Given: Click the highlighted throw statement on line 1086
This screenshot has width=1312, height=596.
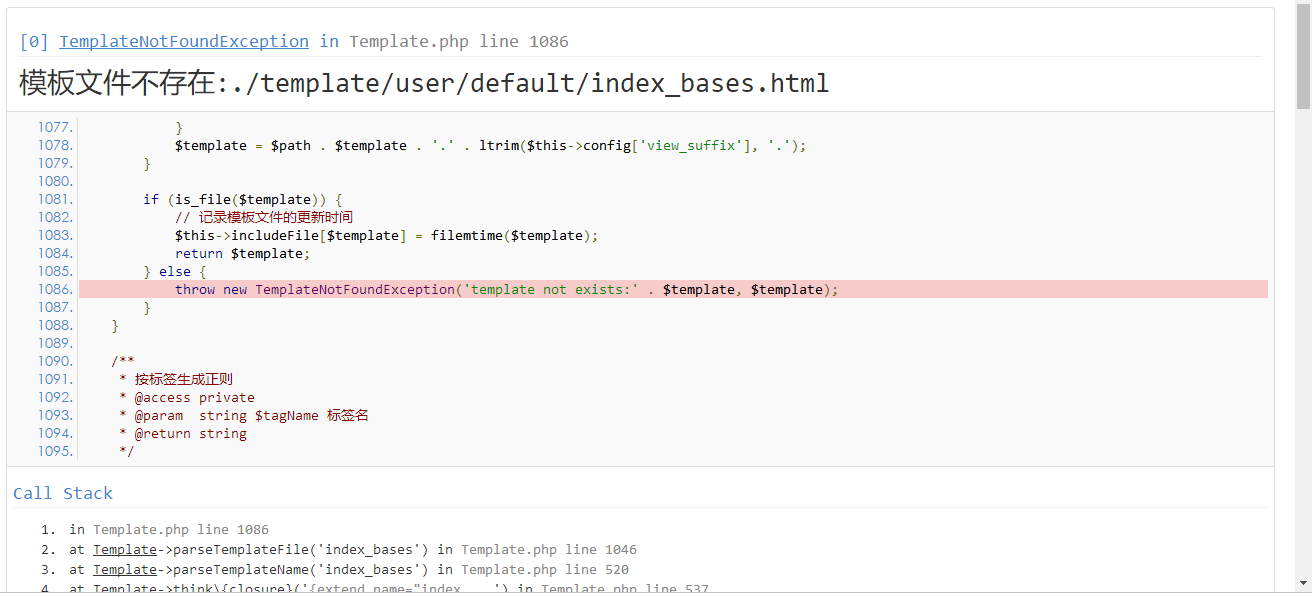Looking at the screenshot, I should click(x=506, y=289).
